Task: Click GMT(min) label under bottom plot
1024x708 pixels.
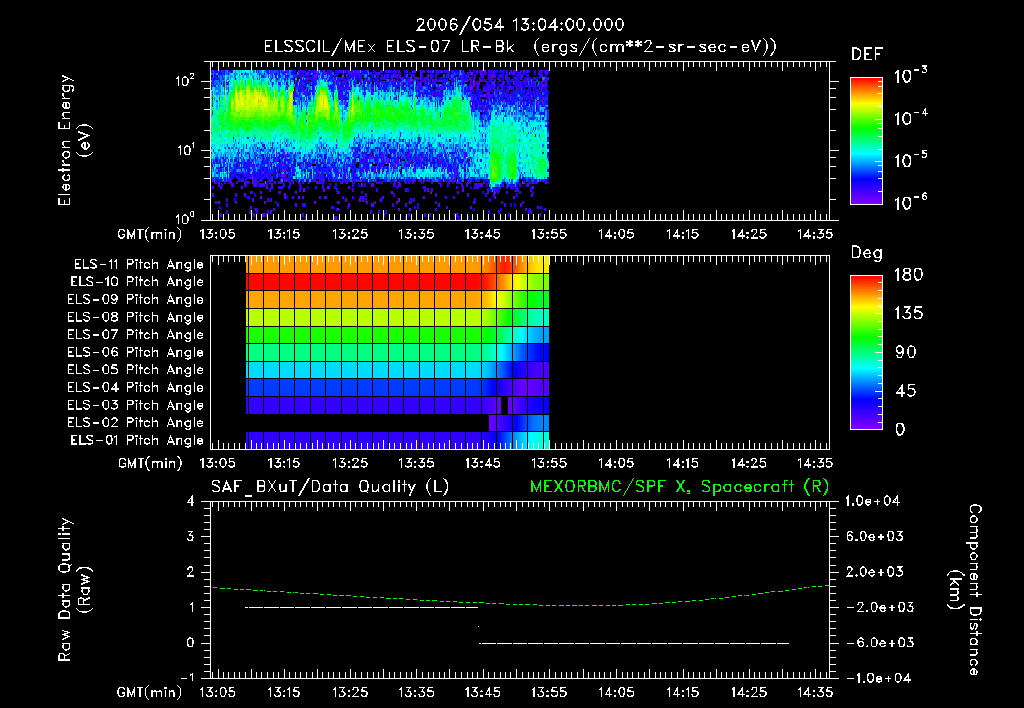Action: [x=150, y=692]
